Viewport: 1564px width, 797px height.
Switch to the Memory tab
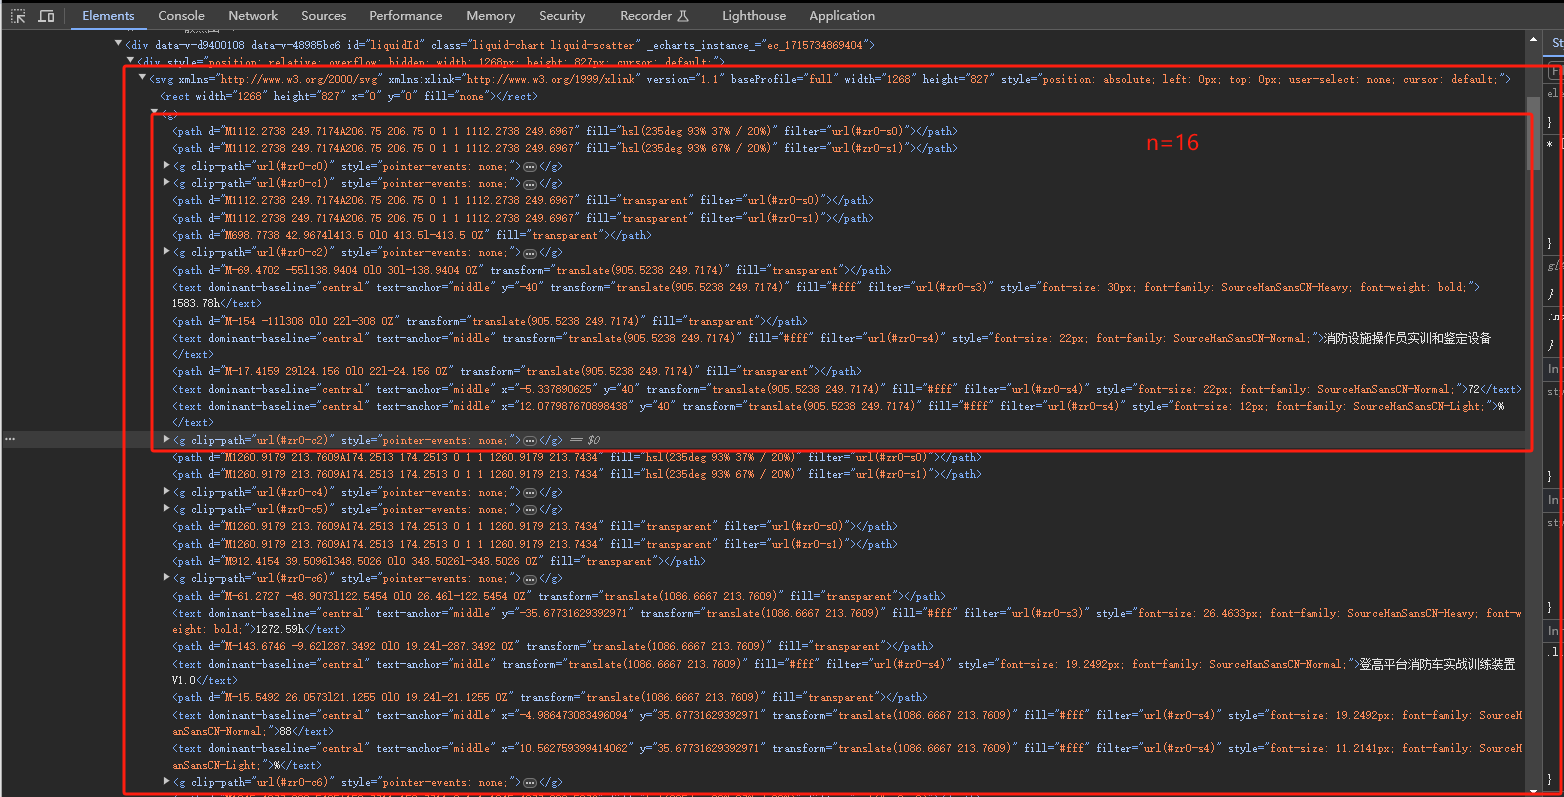point(490,16)
